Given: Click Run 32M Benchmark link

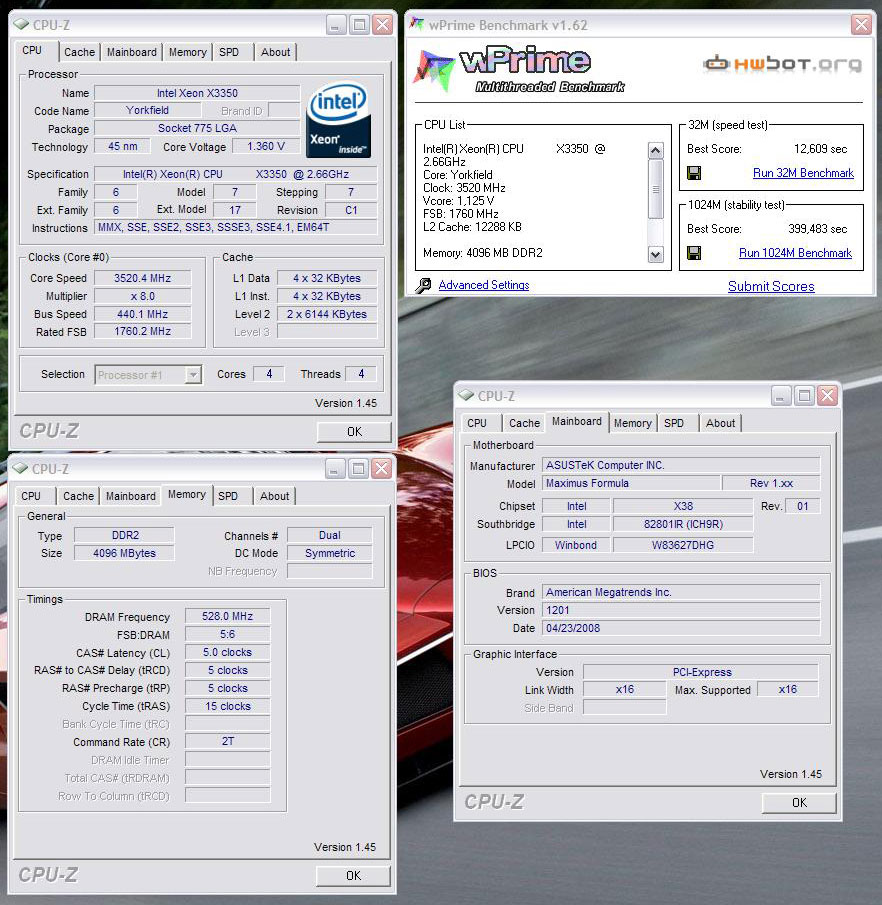Looking at the screenshot, I should click(803, 173).
